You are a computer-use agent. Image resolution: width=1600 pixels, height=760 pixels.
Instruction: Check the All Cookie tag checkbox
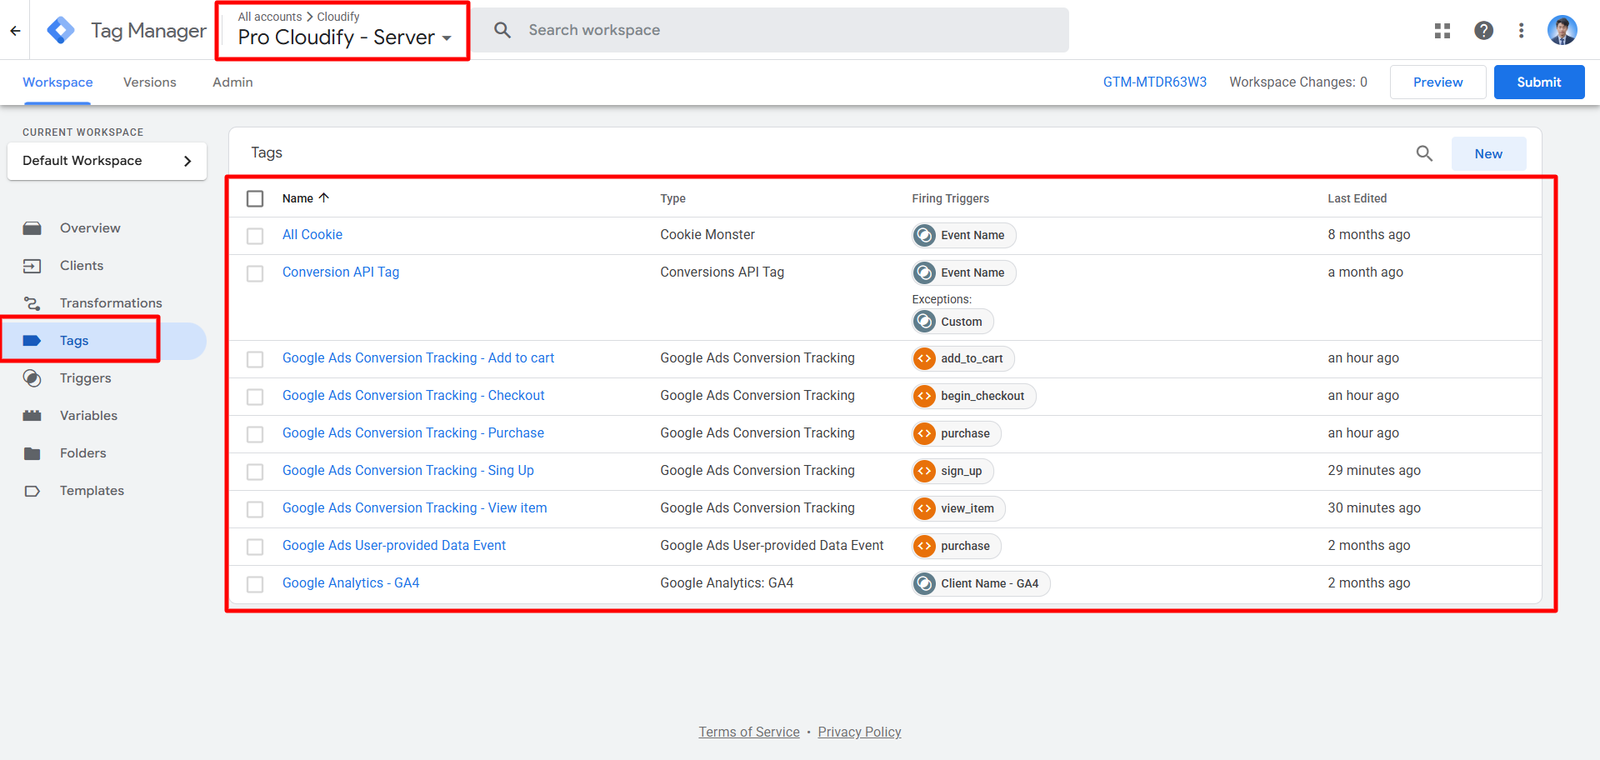[x=255, y=236]
